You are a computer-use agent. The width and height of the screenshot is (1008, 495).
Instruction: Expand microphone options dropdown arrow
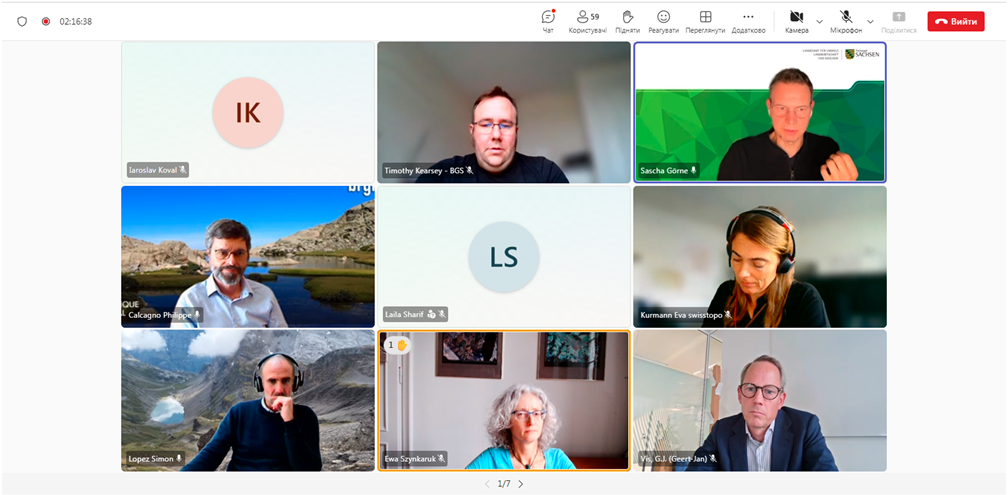pos(870,21)
